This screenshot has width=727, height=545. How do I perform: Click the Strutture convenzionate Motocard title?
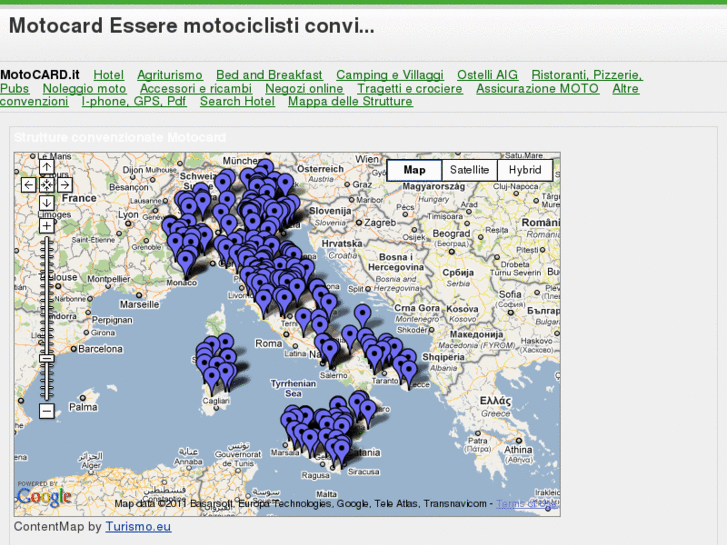point(120,138)
